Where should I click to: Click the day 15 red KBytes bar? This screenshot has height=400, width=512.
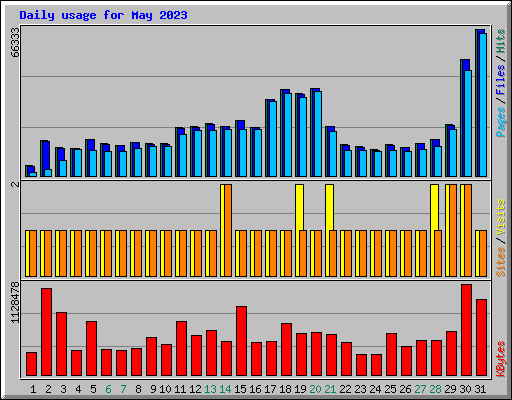pos(241,341)
